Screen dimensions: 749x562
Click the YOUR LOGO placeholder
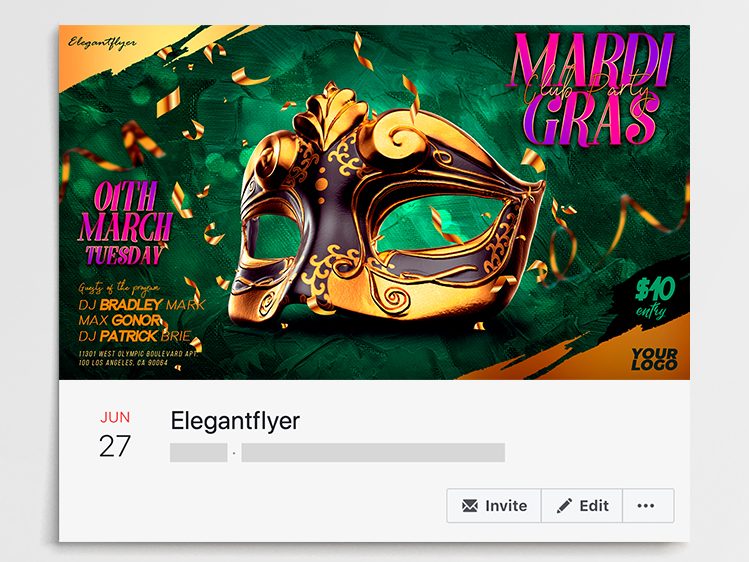pyautogui.click(x=654, y=359)
